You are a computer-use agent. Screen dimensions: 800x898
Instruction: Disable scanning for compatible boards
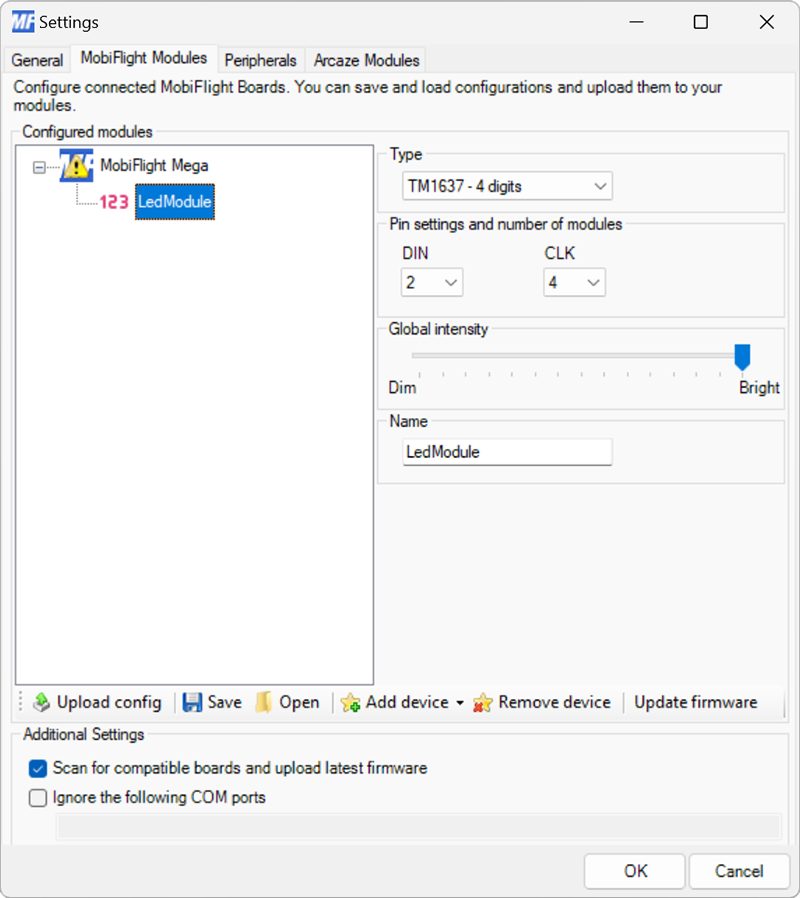point(37,769)
